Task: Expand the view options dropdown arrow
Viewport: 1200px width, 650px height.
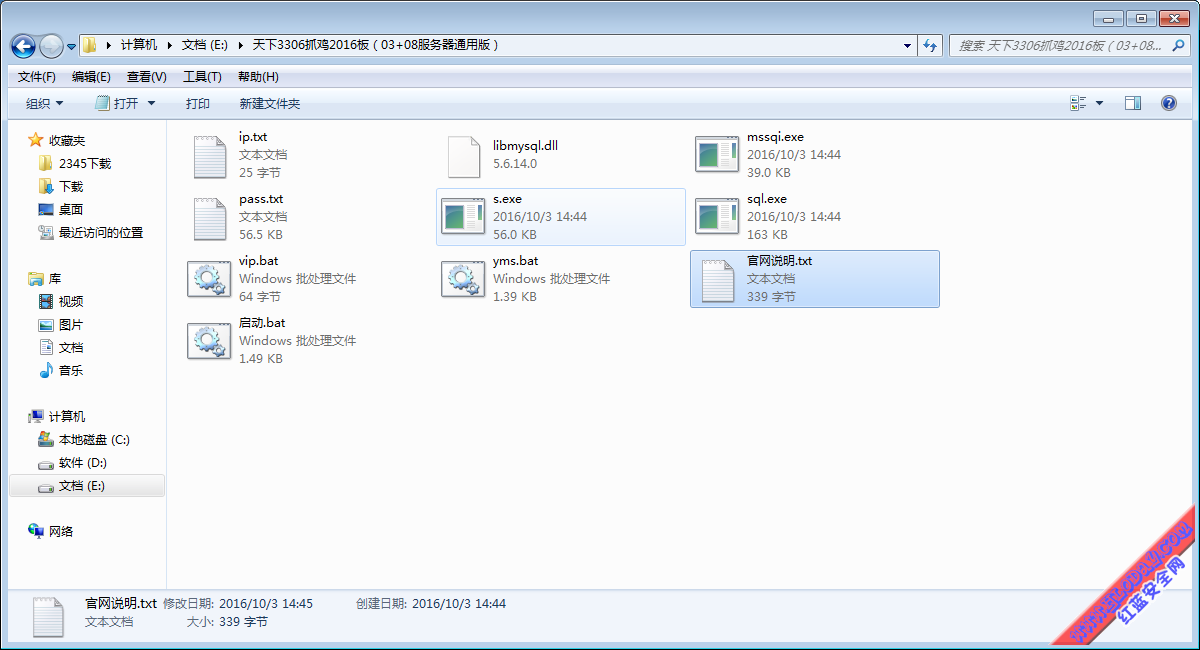Action: [1100, 103]
